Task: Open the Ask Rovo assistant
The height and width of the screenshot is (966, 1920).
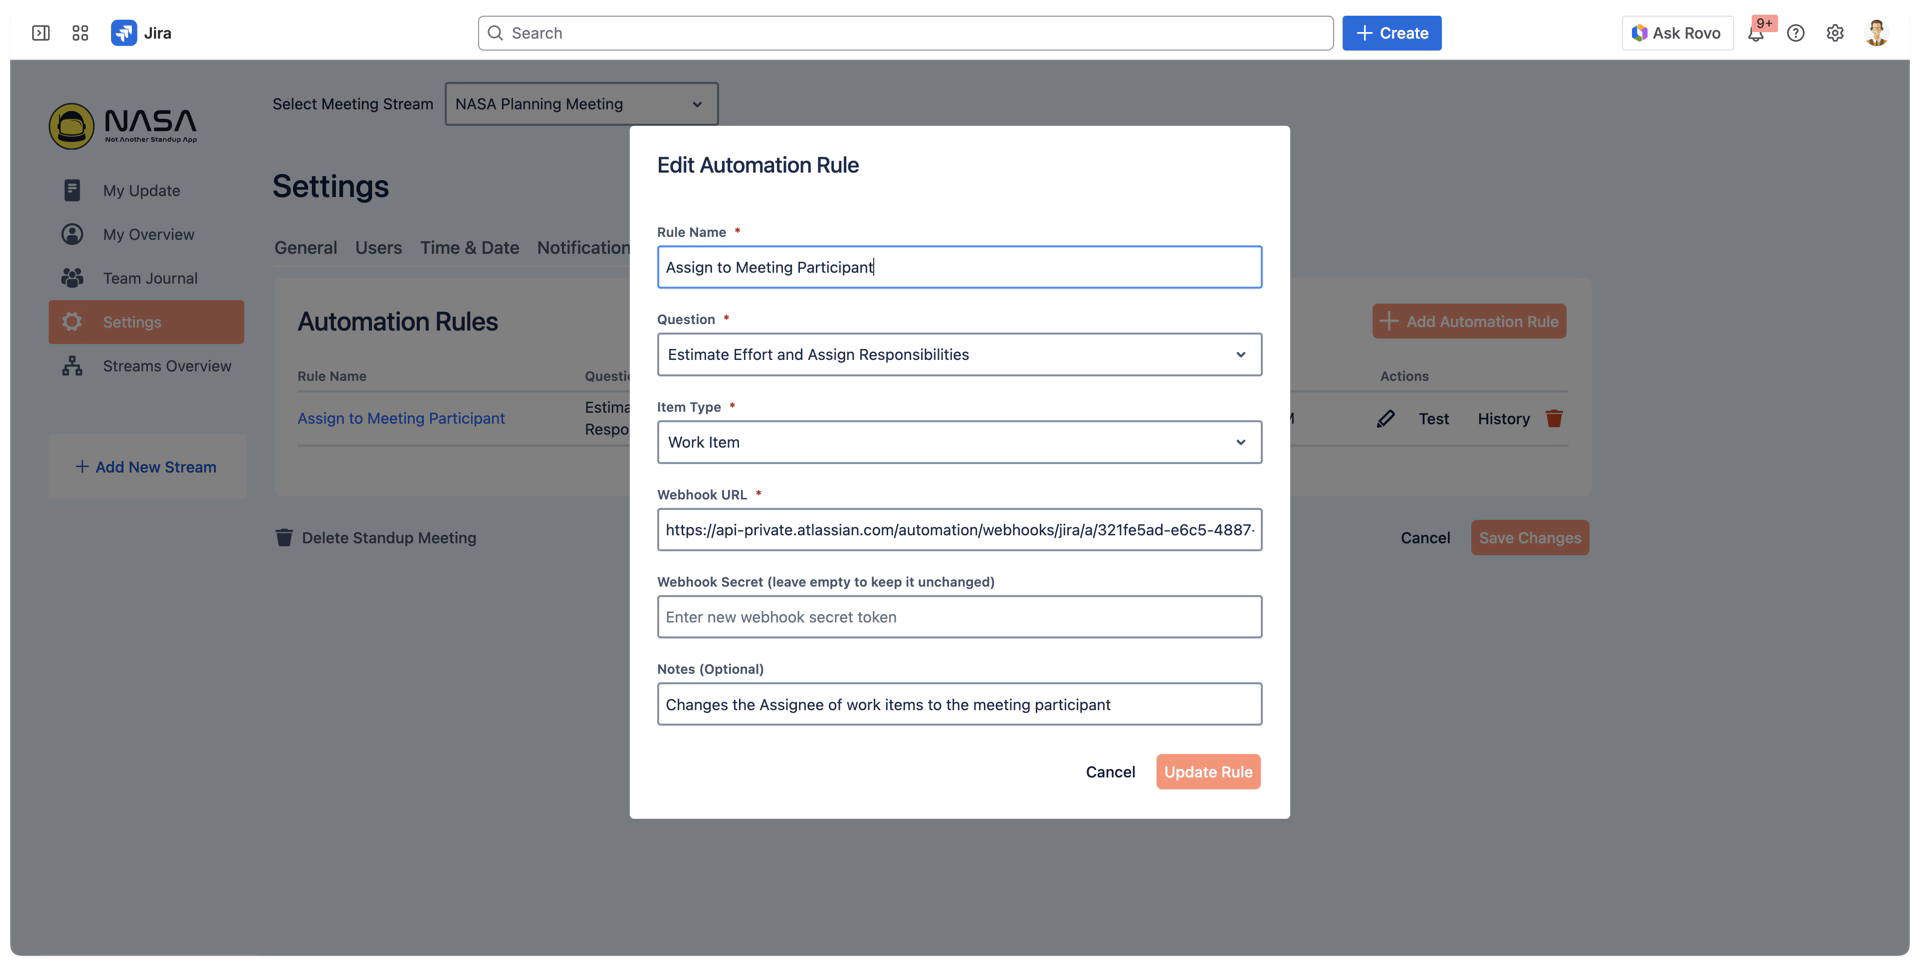Action: (x=1676, y=32)
